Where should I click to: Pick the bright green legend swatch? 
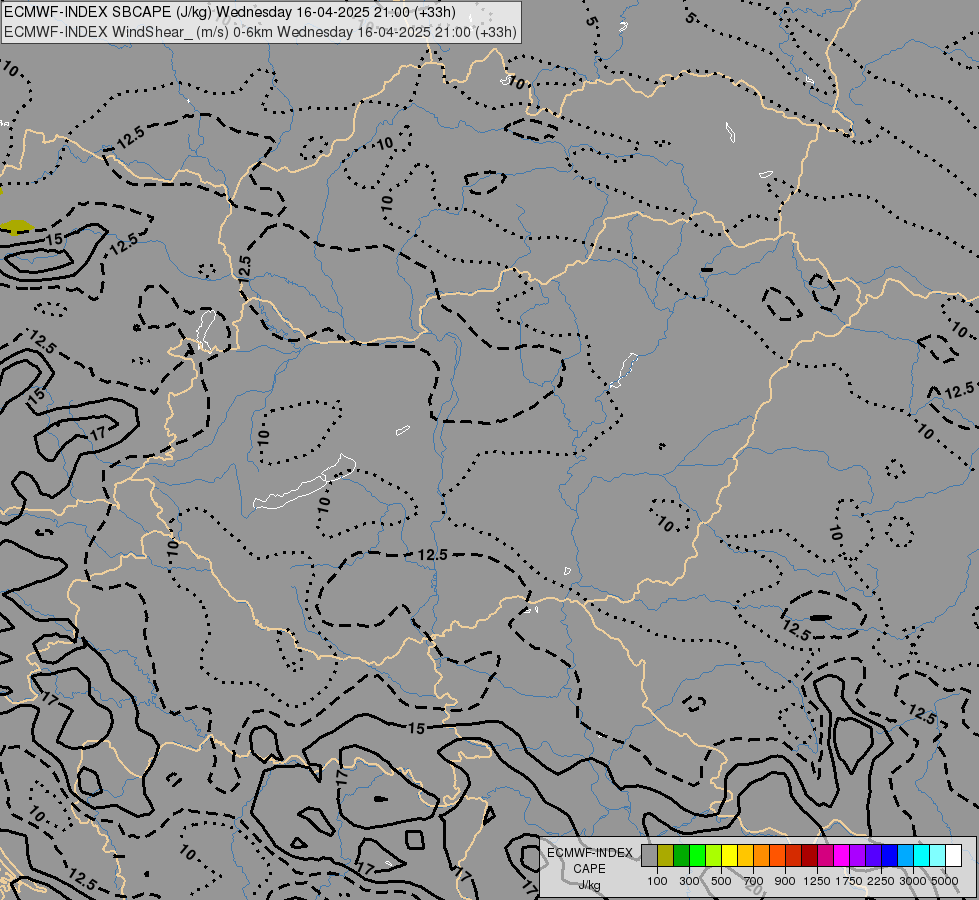[x=697, y=856]
